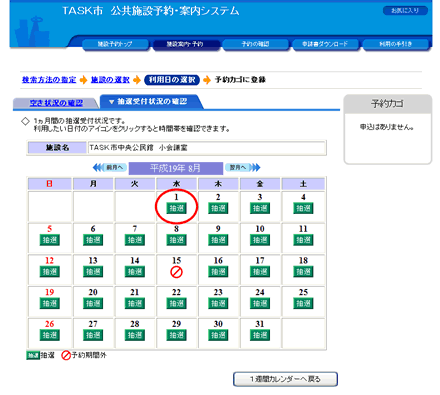Click 抽選 under the 29th

(x=176, y=335)
